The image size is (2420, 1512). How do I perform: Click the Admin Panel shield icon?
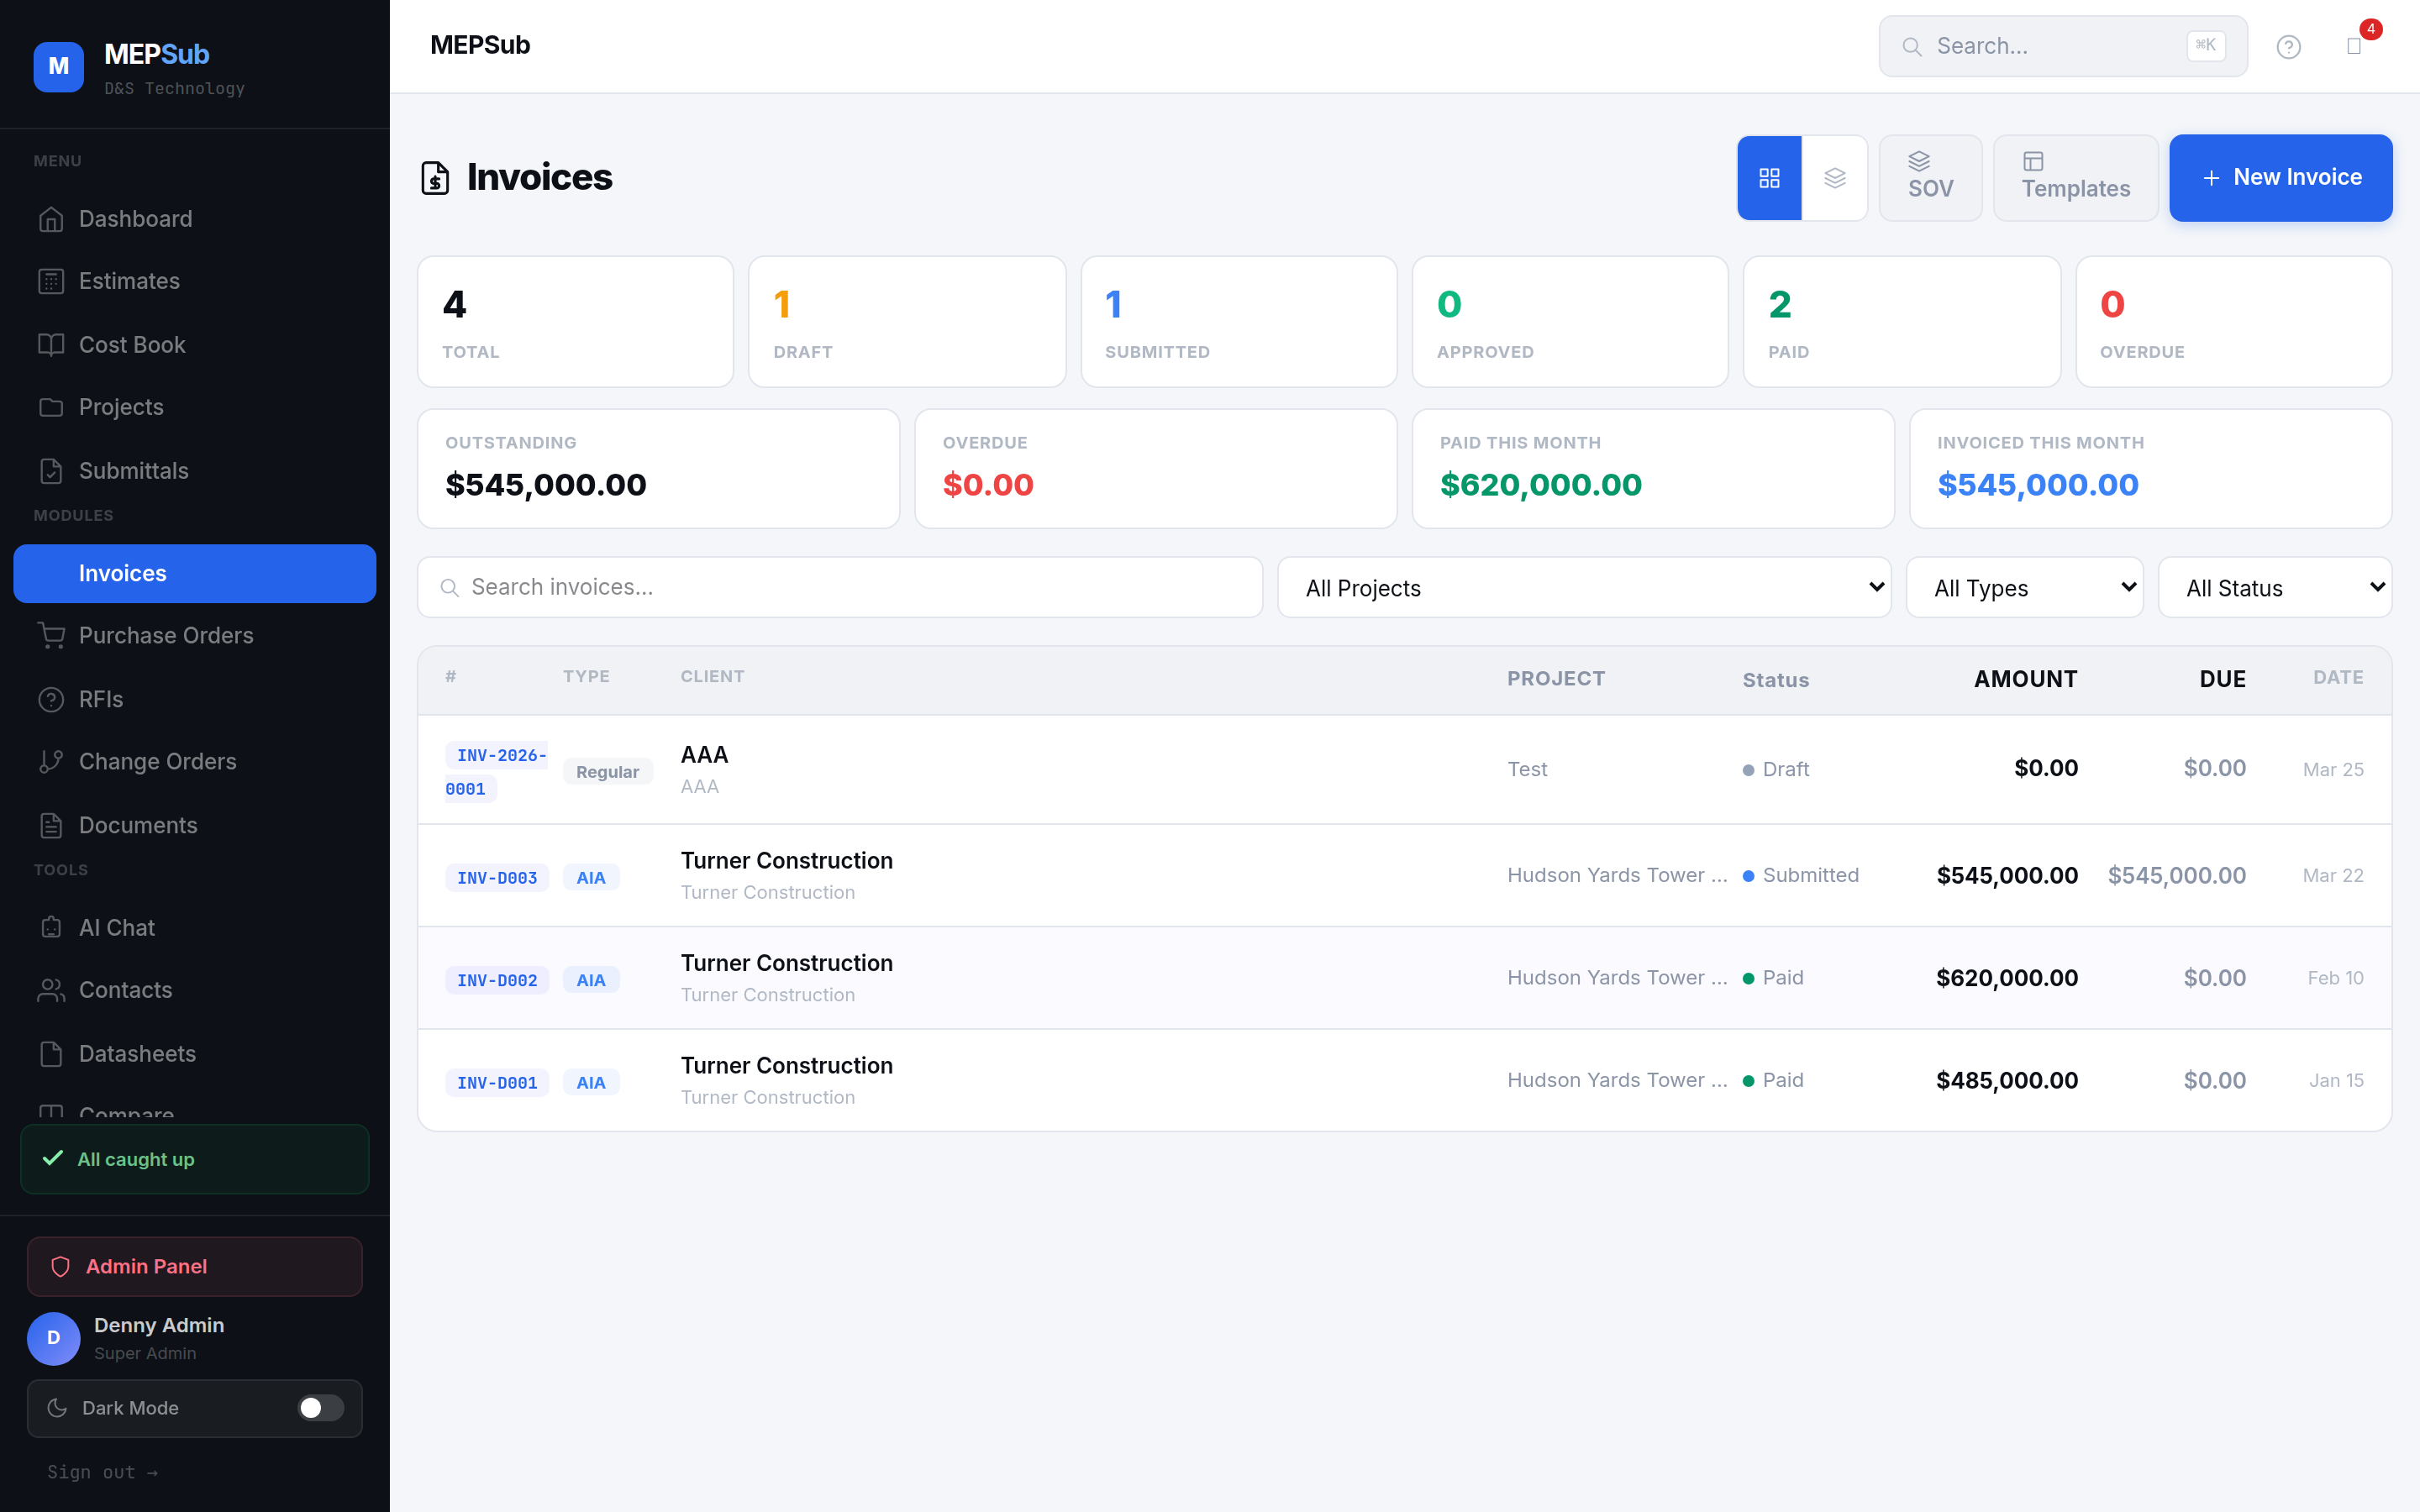[60, 1266]
